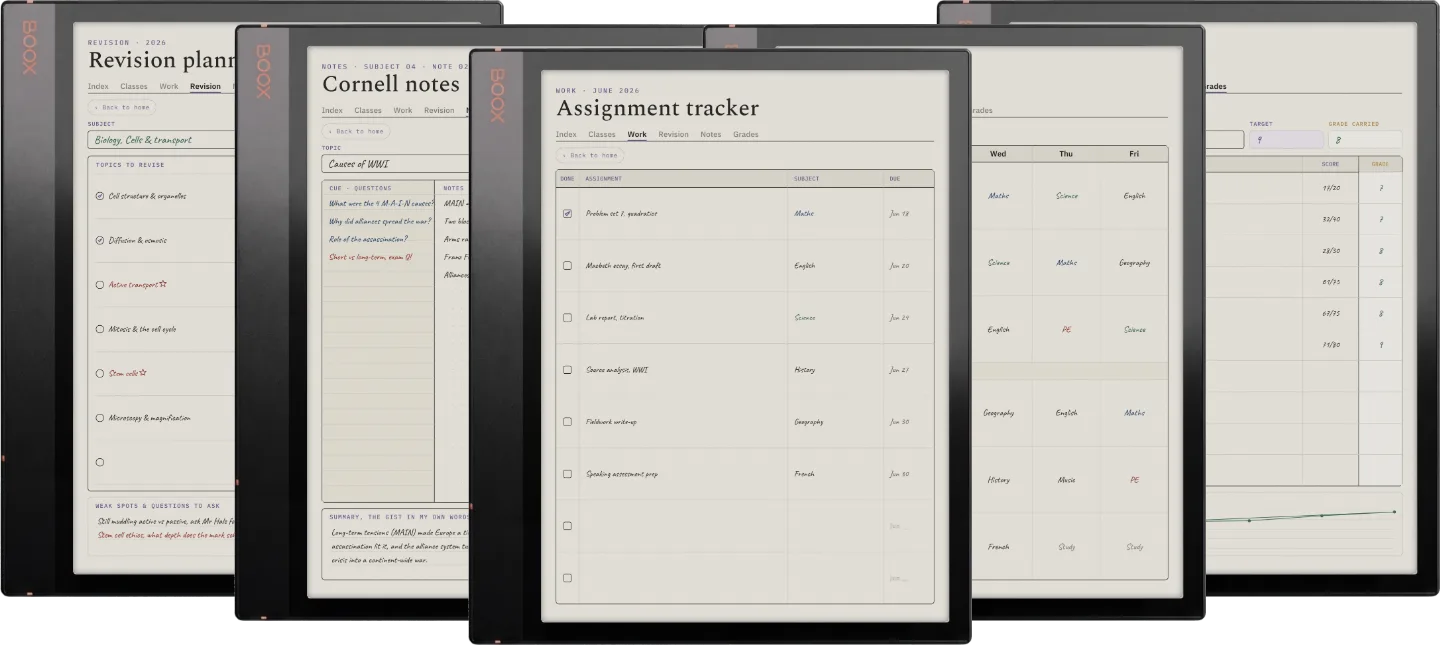The height and width of the screenshot is (646, 1440).
Task: Select 'Problem set 7, quadratics' assignment text
Action: (x=620, y=213)
